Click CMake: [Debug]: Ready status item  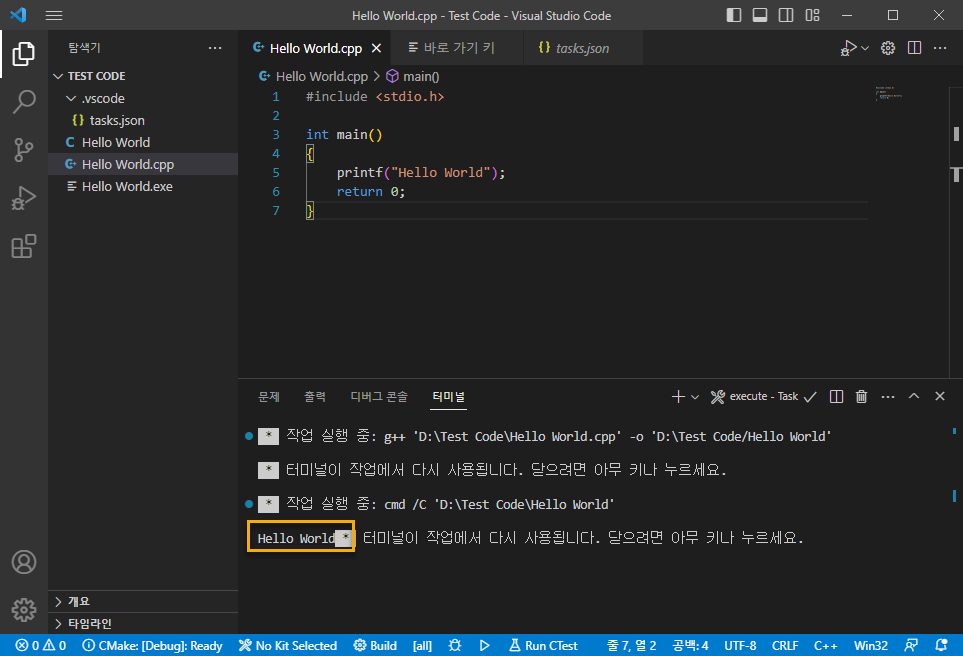tap(152, 646)
